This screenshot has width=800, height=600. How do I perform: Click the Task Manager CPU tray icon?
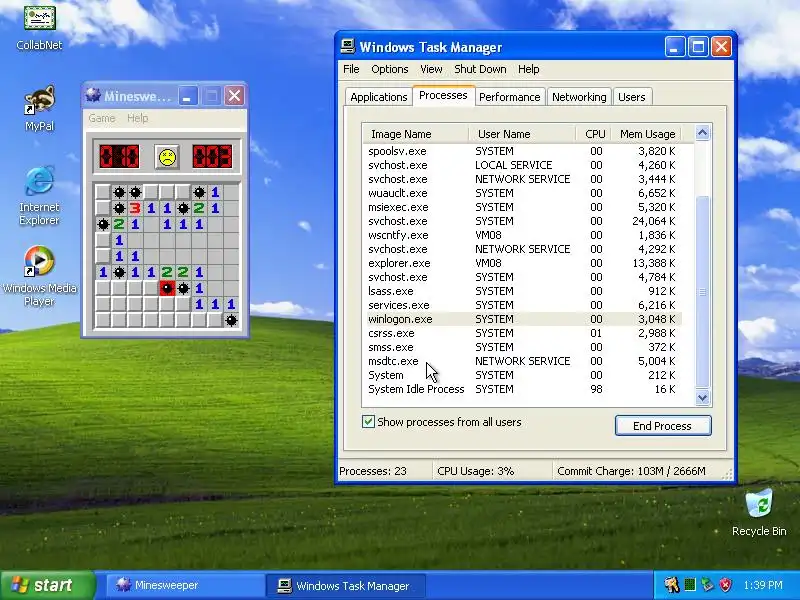[x=690, y=585]
